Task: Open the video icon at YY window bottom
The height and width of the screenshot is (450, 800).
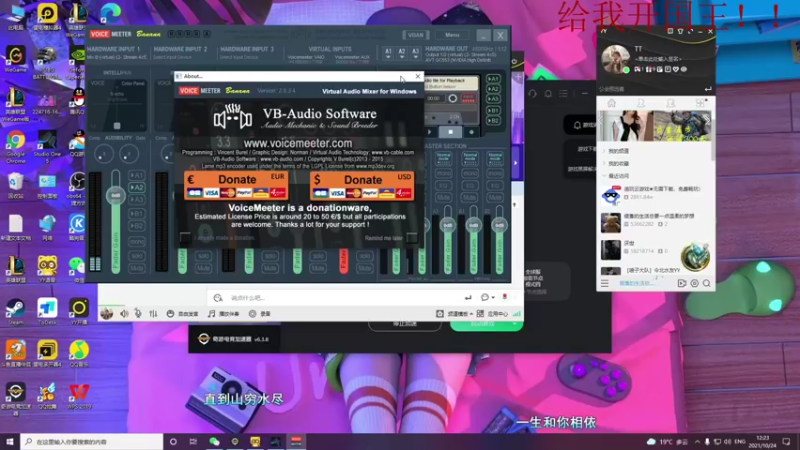Action: point(682,283)
